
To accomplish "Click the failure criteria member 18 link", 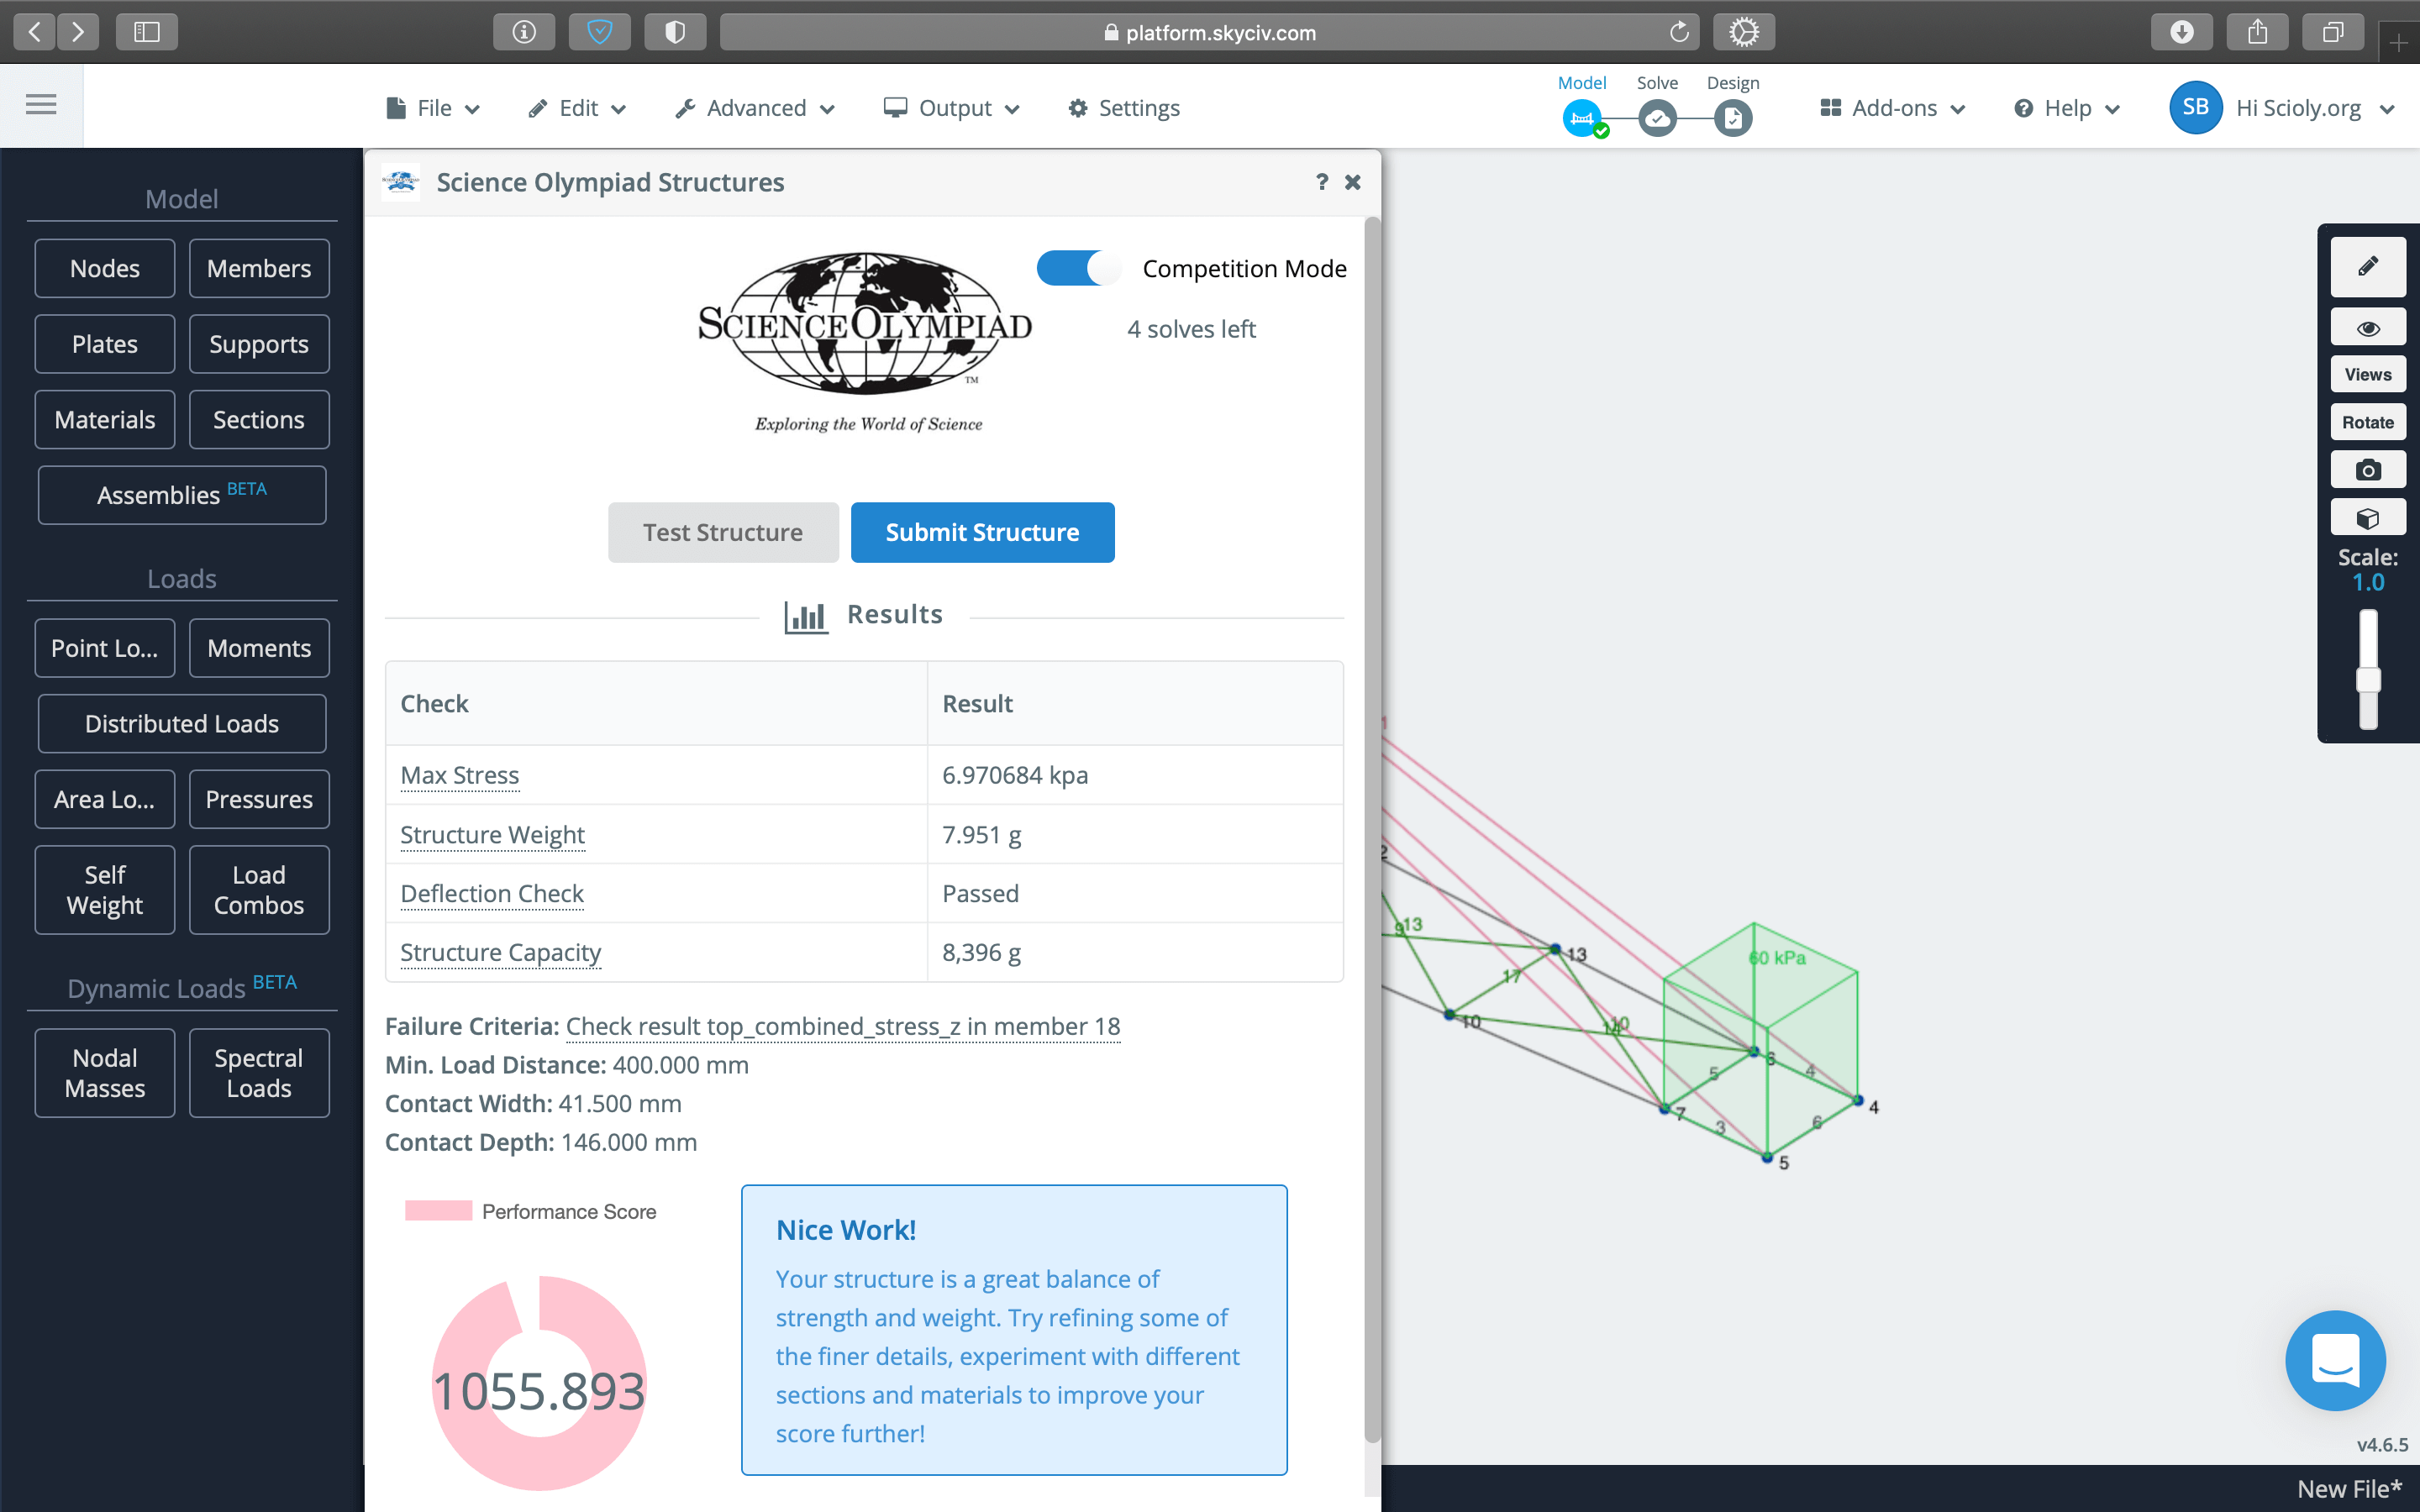I will tap(842, 1026).
